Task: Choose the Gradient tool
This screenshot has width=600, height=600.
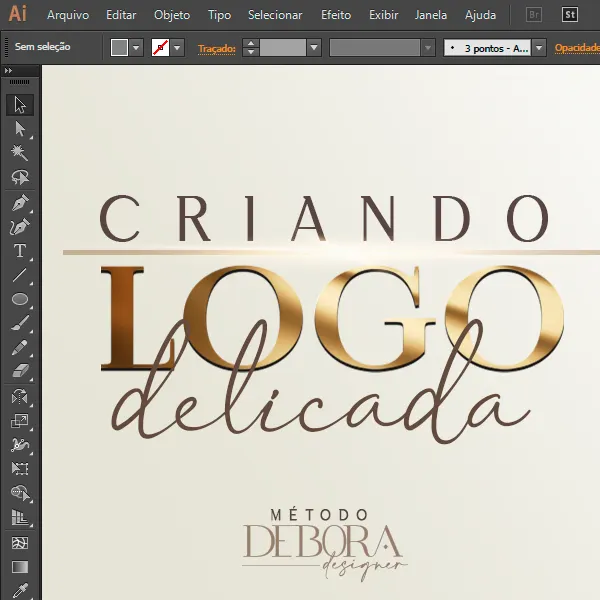Action: click(20, 567)
